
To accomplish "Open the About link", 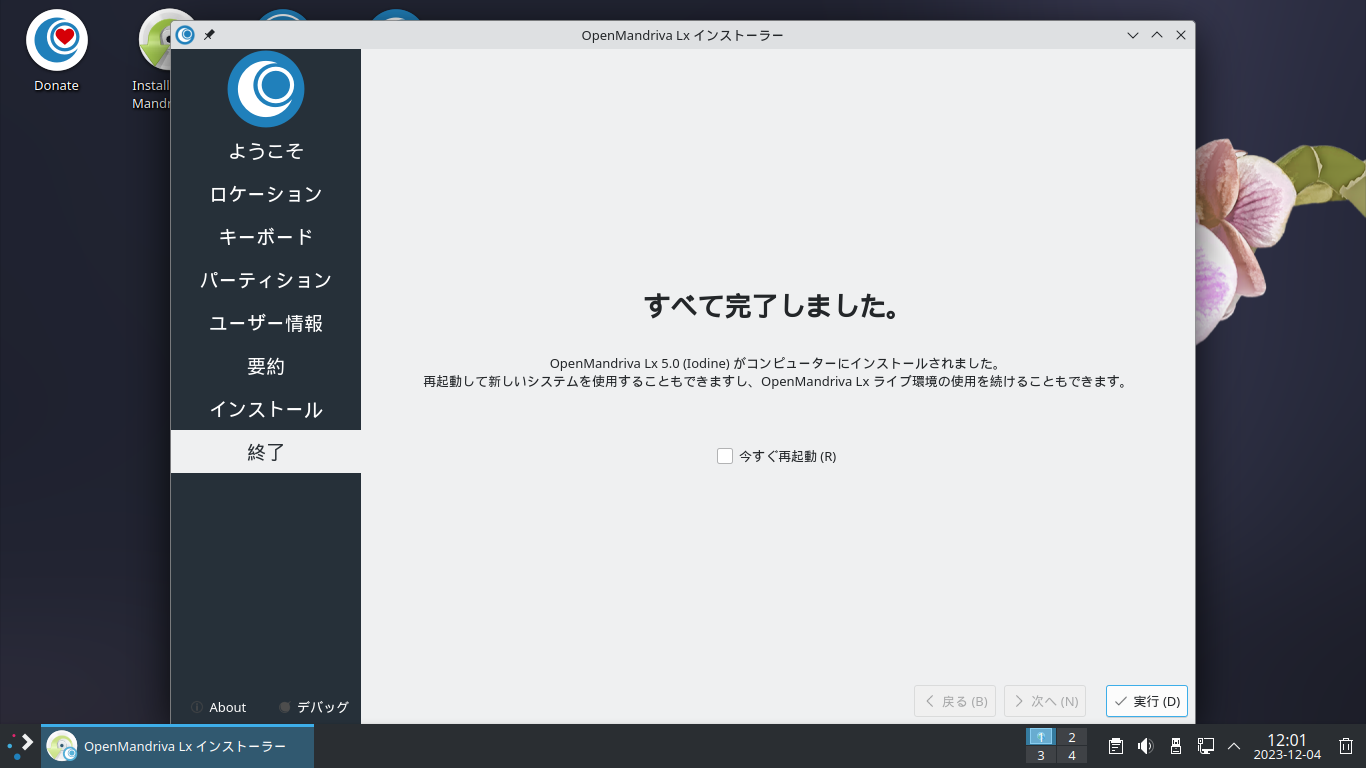I will click(x=218, y=707).
